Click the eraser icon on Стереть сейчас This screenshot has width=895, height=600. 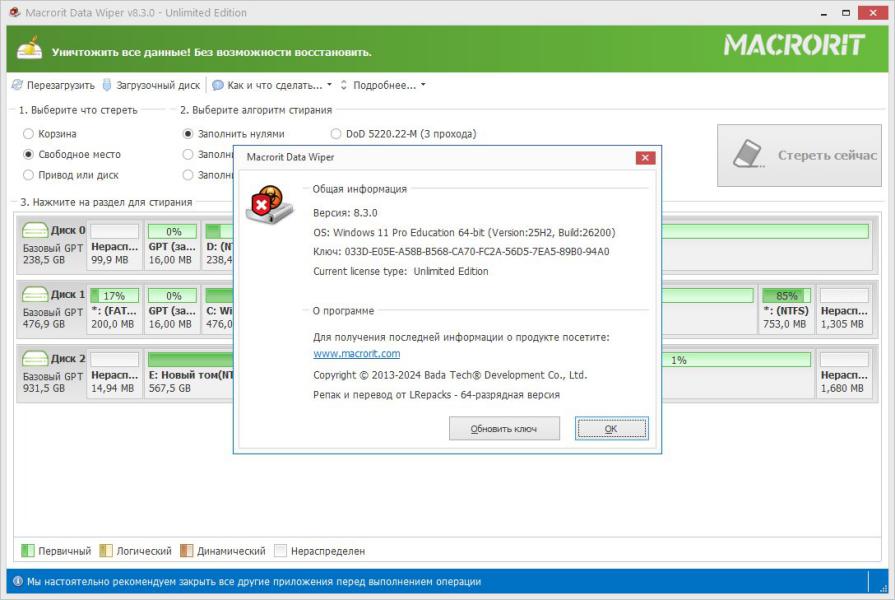(x=748, y=155)
